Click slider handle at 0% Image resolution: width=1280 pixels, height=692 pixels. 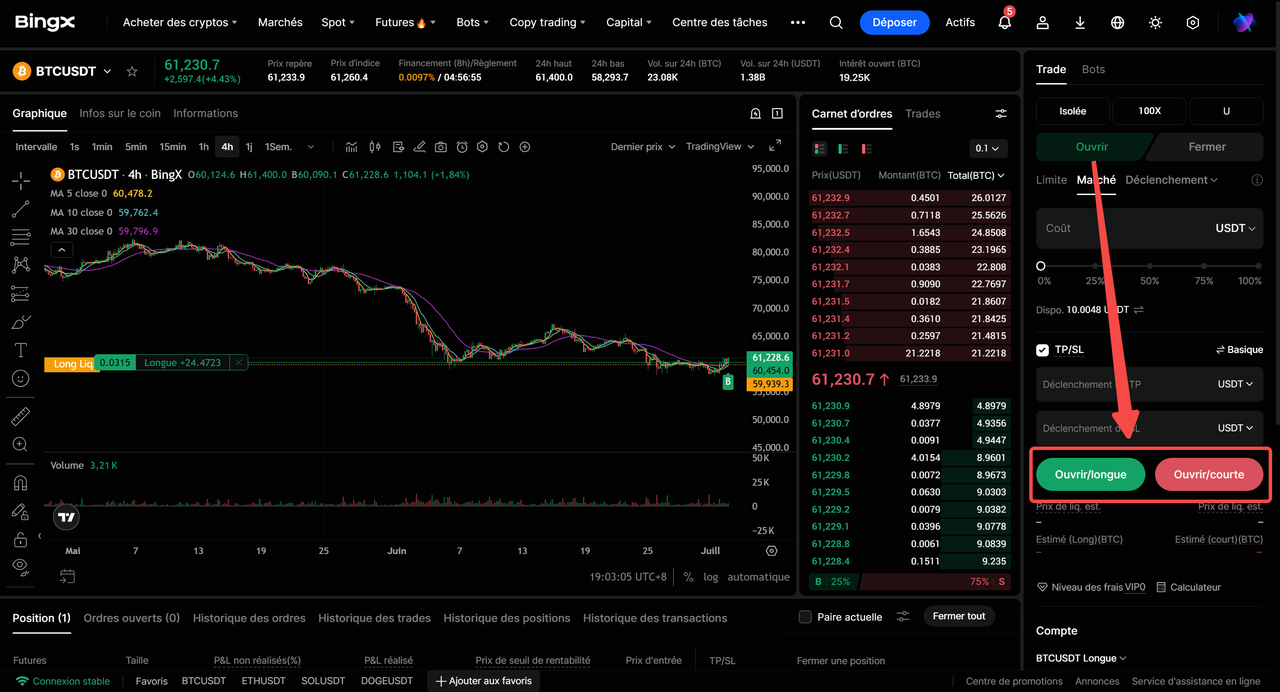tap(1041, 266)
